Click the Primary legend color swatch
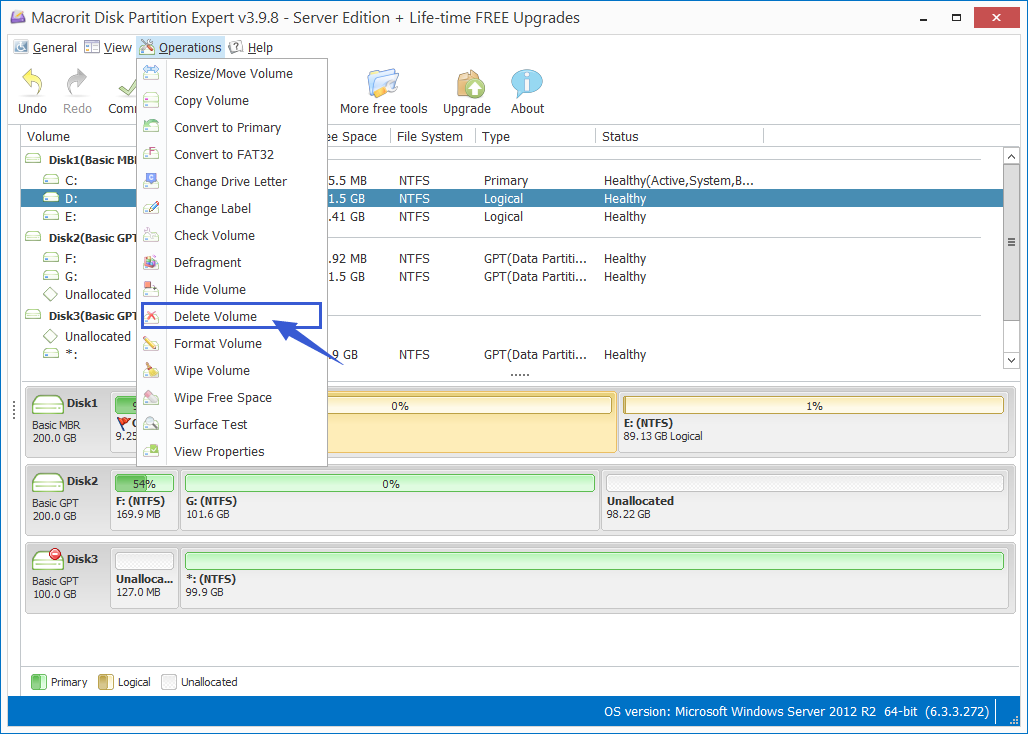Image resolution: width=1028 pixels, height=734 pixels. [39, 682]
